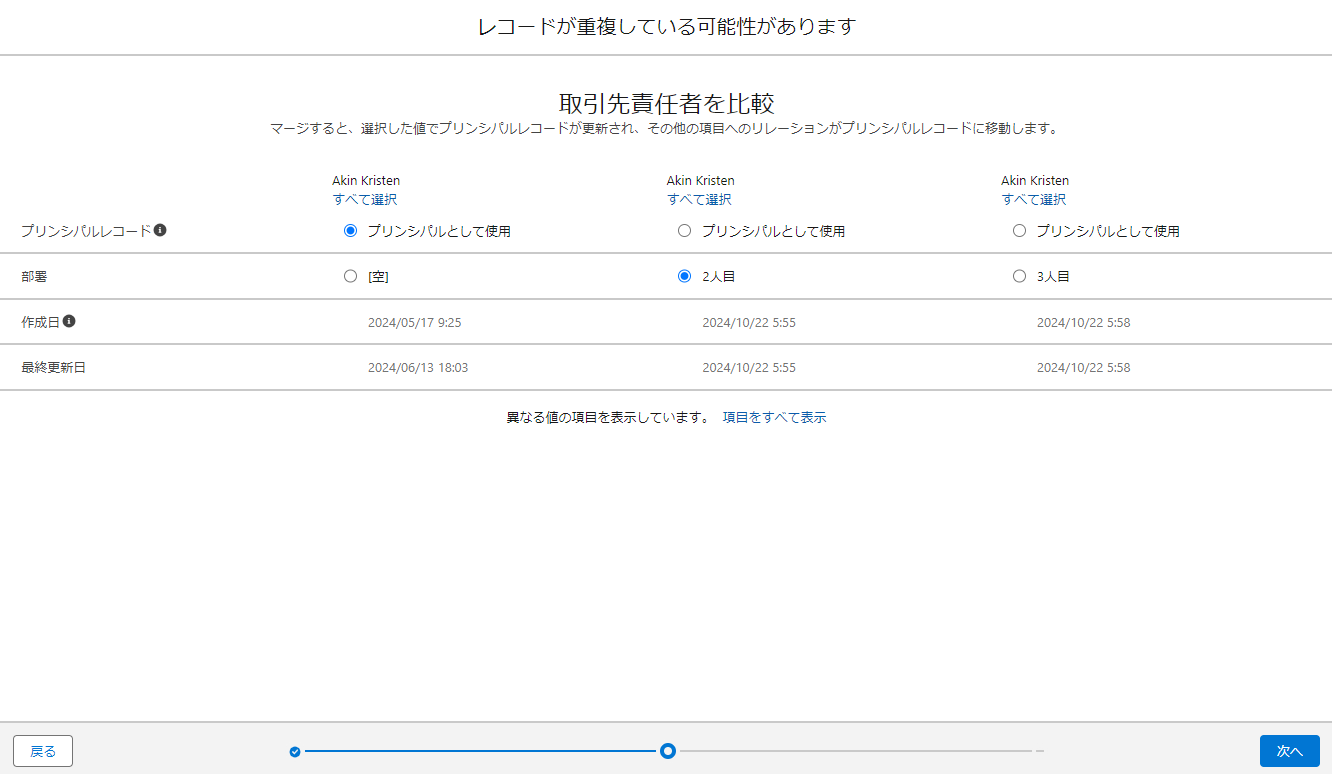Set third Akin Kristen record as principal
Image resolution: width=1332 pixels, height=774 pixels.
click(x=1019, y=231)
